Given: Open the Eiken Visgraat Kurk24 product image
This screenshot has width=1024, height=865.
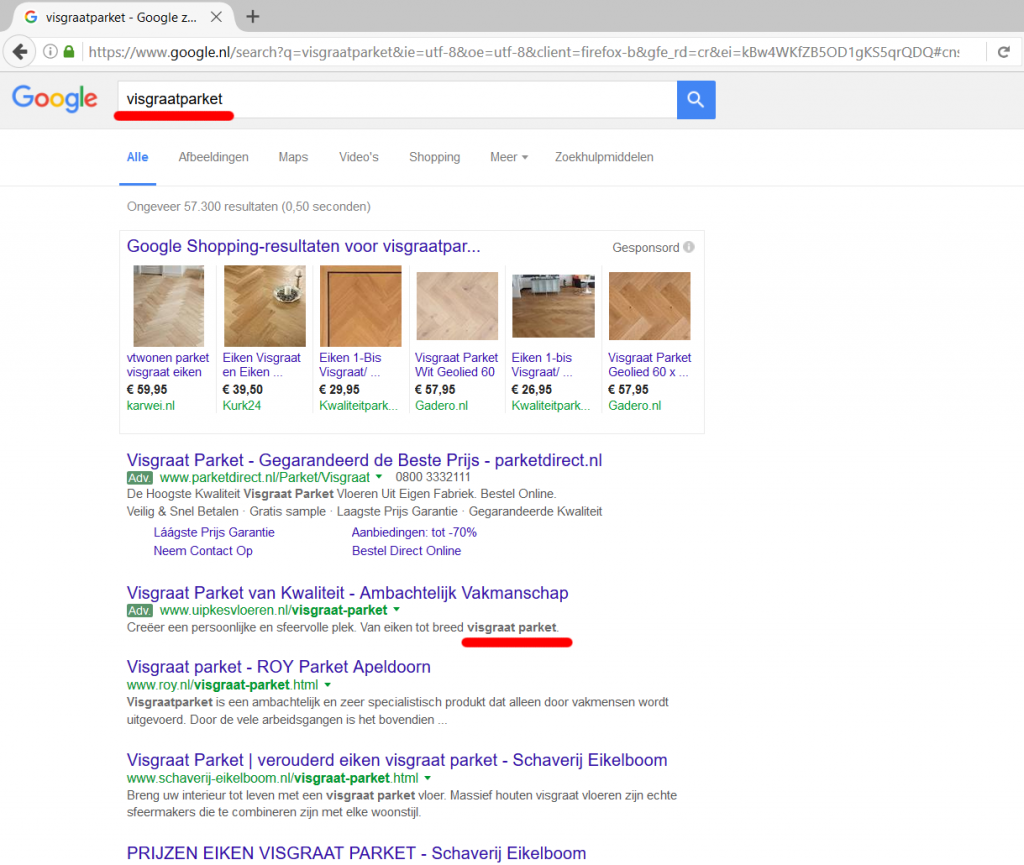Looking at the screenshot, I should pos(264,306).
